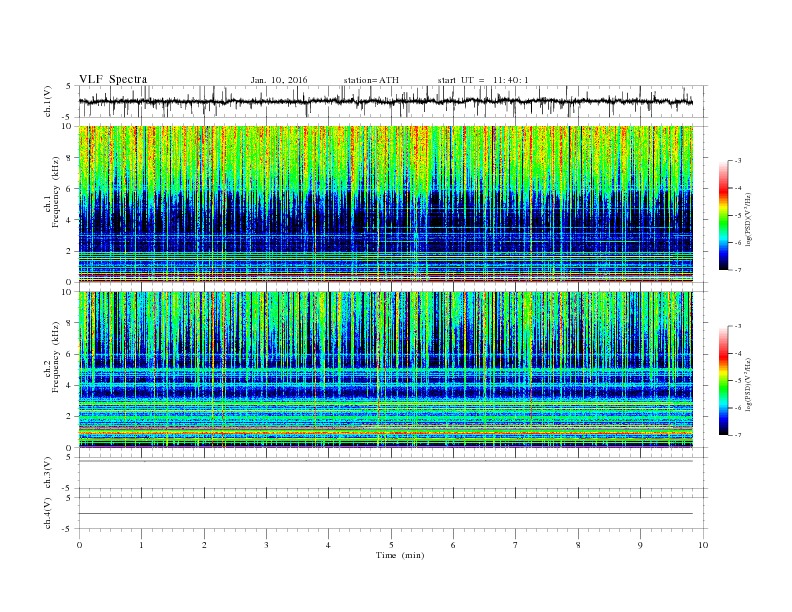Click the 'start UT = 11:40:1' label
Viewport: 792px width, 612px height.
(x=483, y=80)
